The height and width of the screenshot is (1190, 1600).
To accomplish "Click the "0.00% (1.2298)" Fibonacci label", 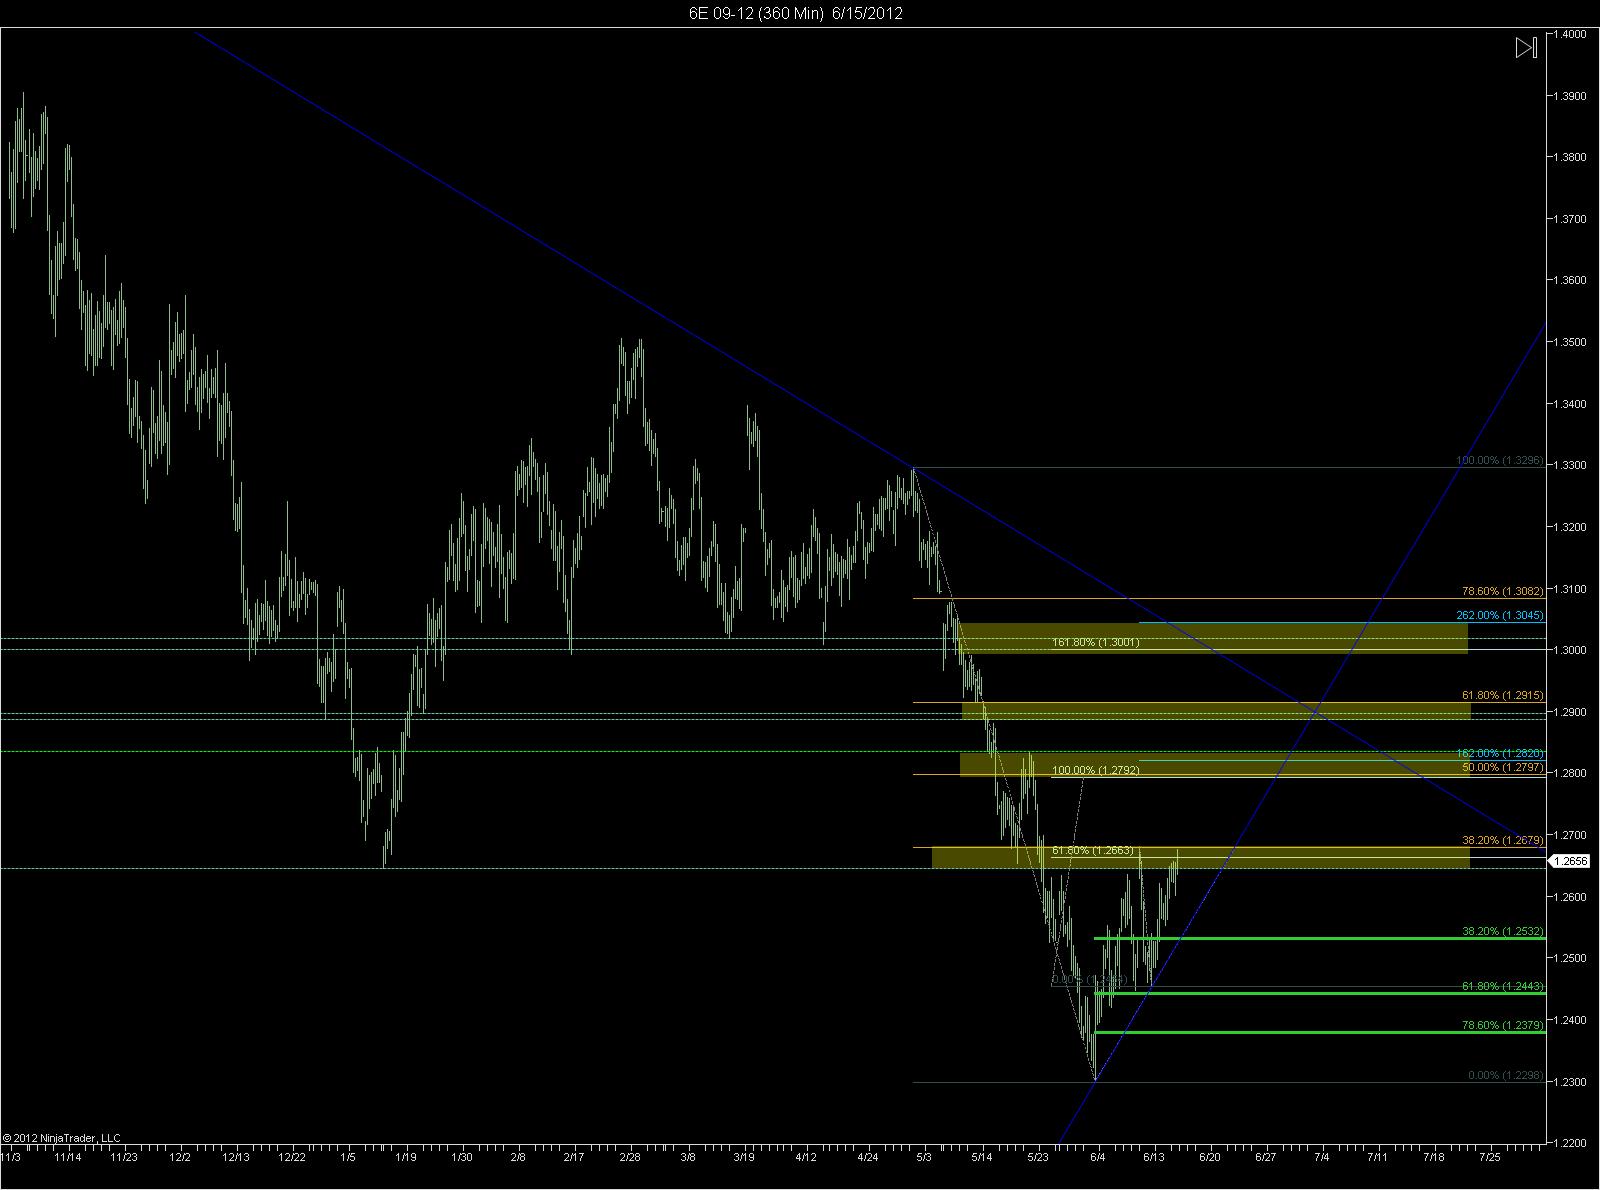I will click(1506, 1075).
